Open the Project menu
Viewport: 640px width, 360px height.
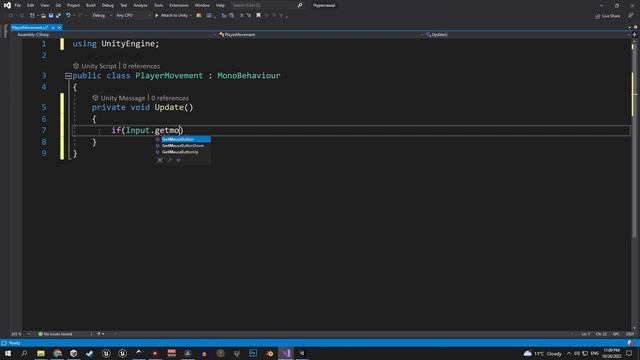click(73, 5)
